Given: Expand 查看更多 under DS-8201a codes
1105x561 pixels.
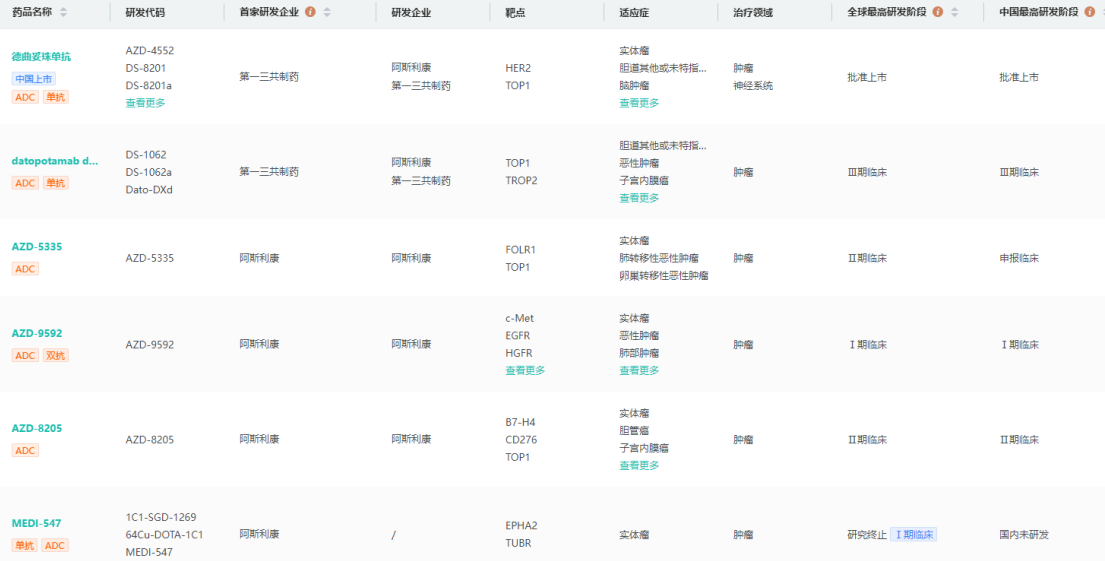Looking at the screenshot, I should tap(145, 103).
